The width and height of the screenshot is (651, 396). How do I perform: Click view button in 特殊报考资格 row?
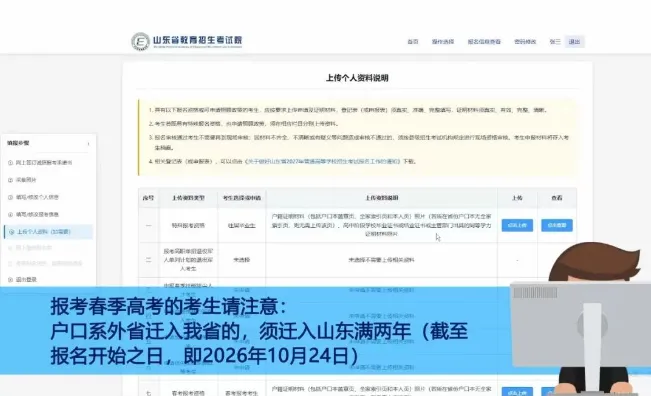pyautogui.click(x=557, y=225)
